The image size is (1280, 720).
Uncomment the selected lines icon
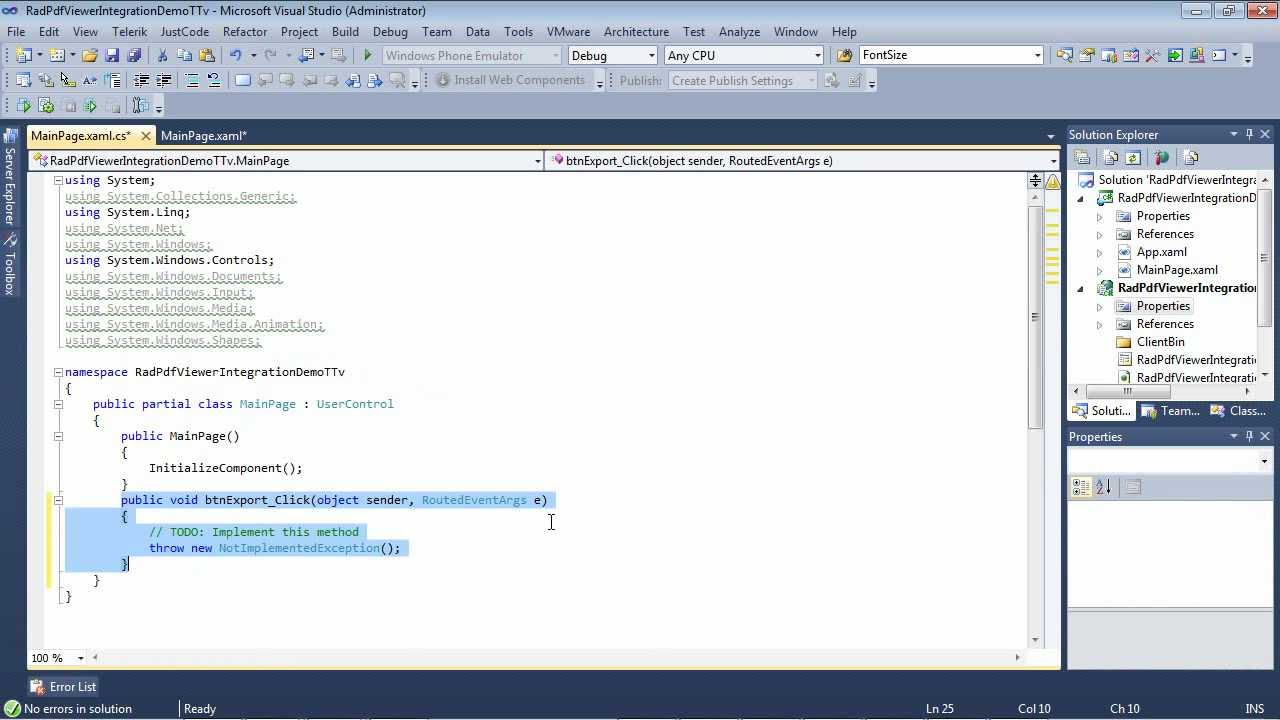click(x=214, y=80)
